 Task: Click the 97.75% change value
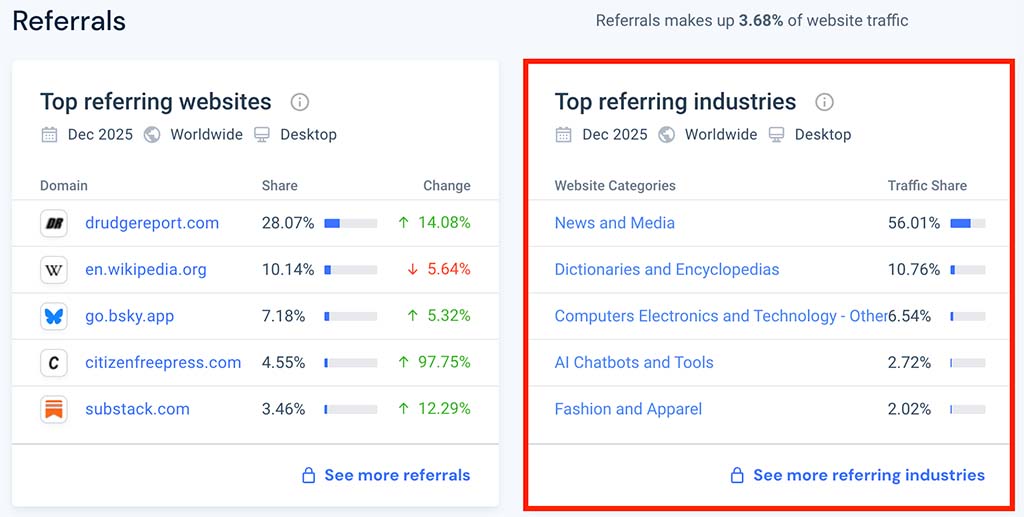[444, 363]
